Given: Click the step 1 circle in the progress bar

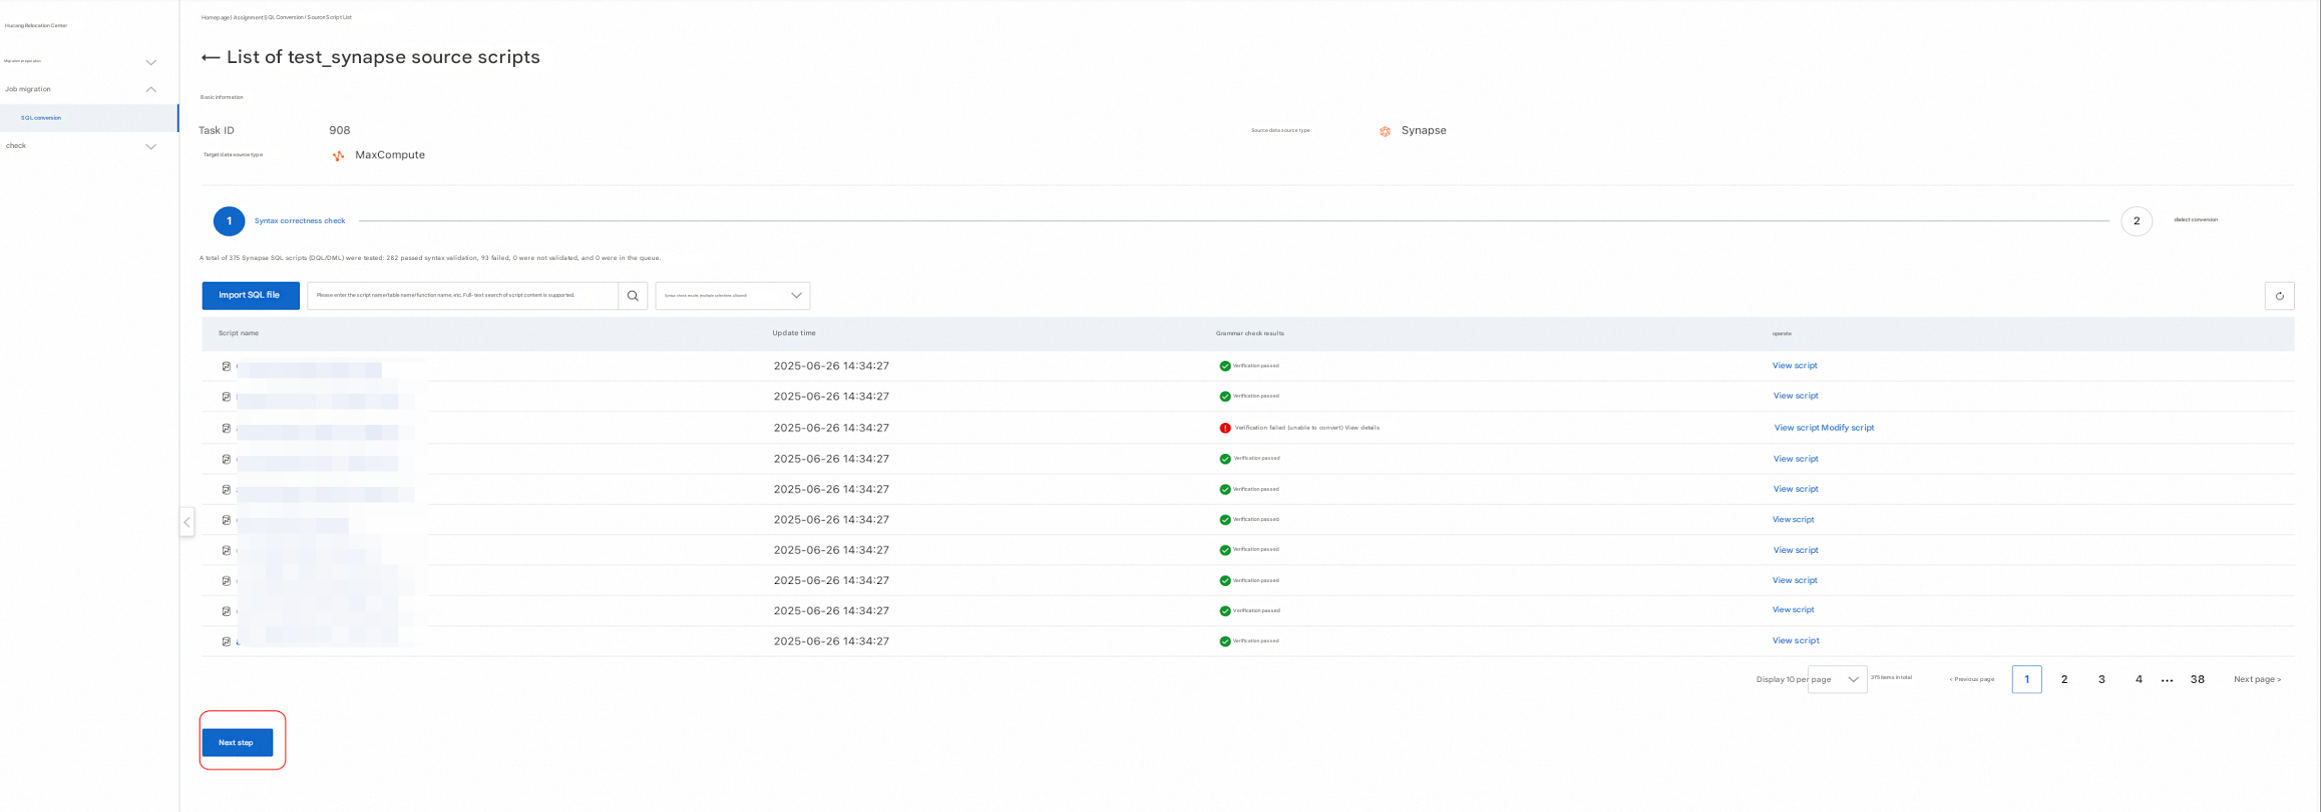Looking at the screenshot, I should [229, 221].
